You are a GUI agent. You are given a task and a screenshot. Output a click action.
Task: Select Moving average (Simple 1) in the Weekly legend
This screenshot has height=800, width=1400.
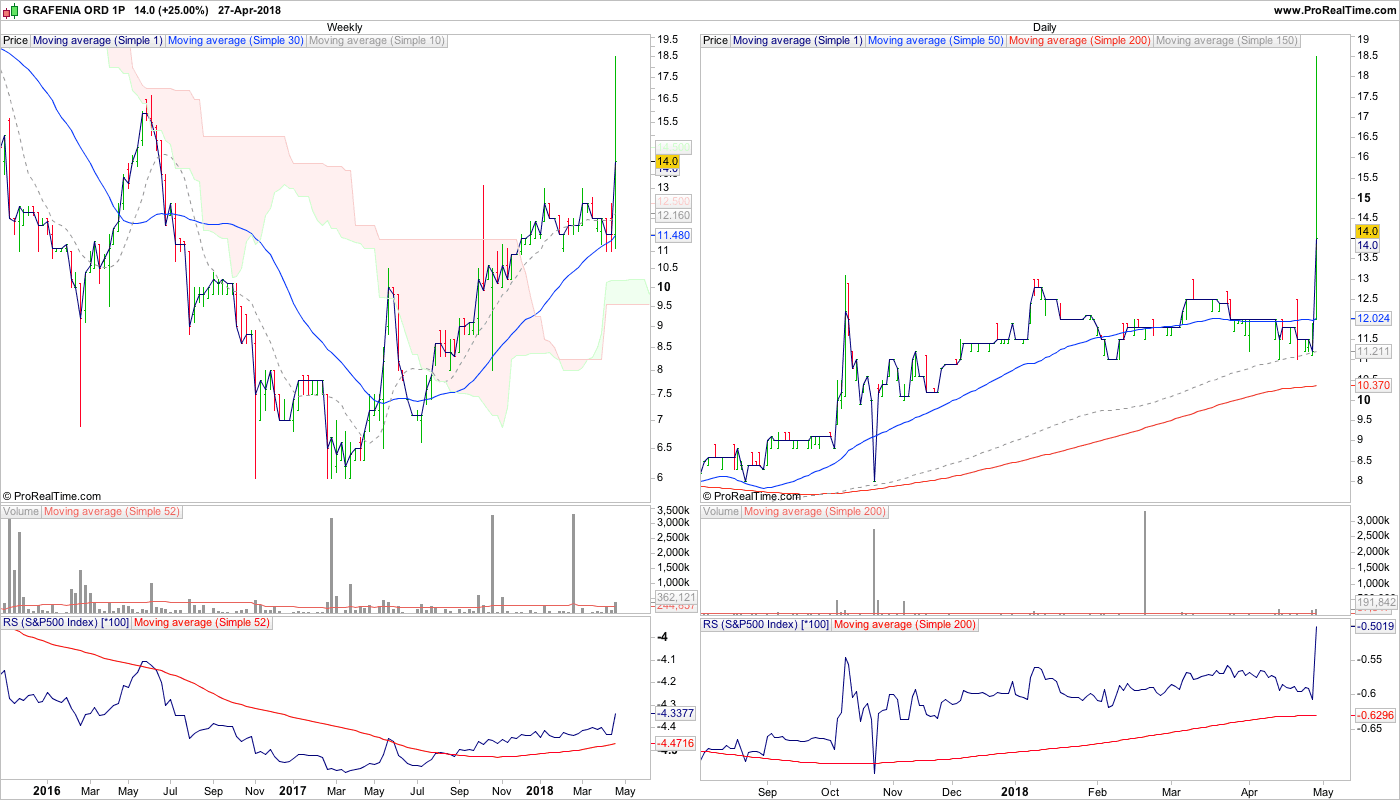pos(98,41)
